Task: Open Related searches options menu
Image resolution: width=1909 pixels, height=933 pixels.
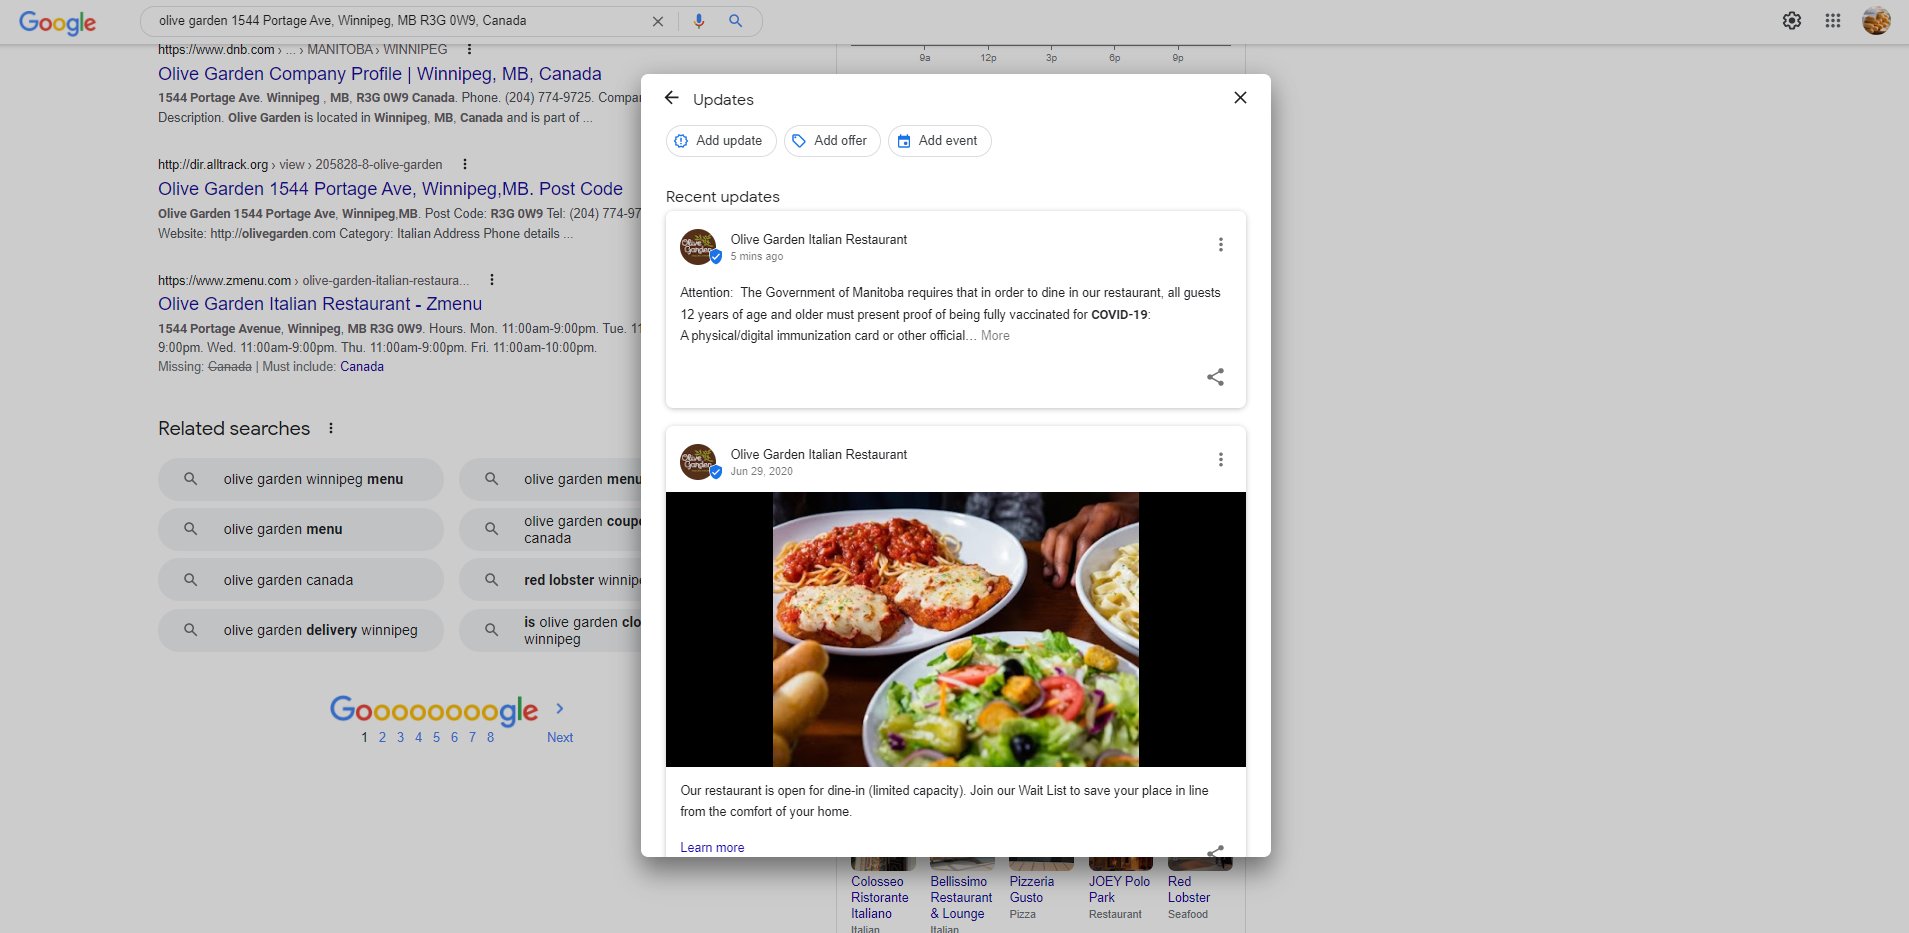Action: click(x=331, y=429)
